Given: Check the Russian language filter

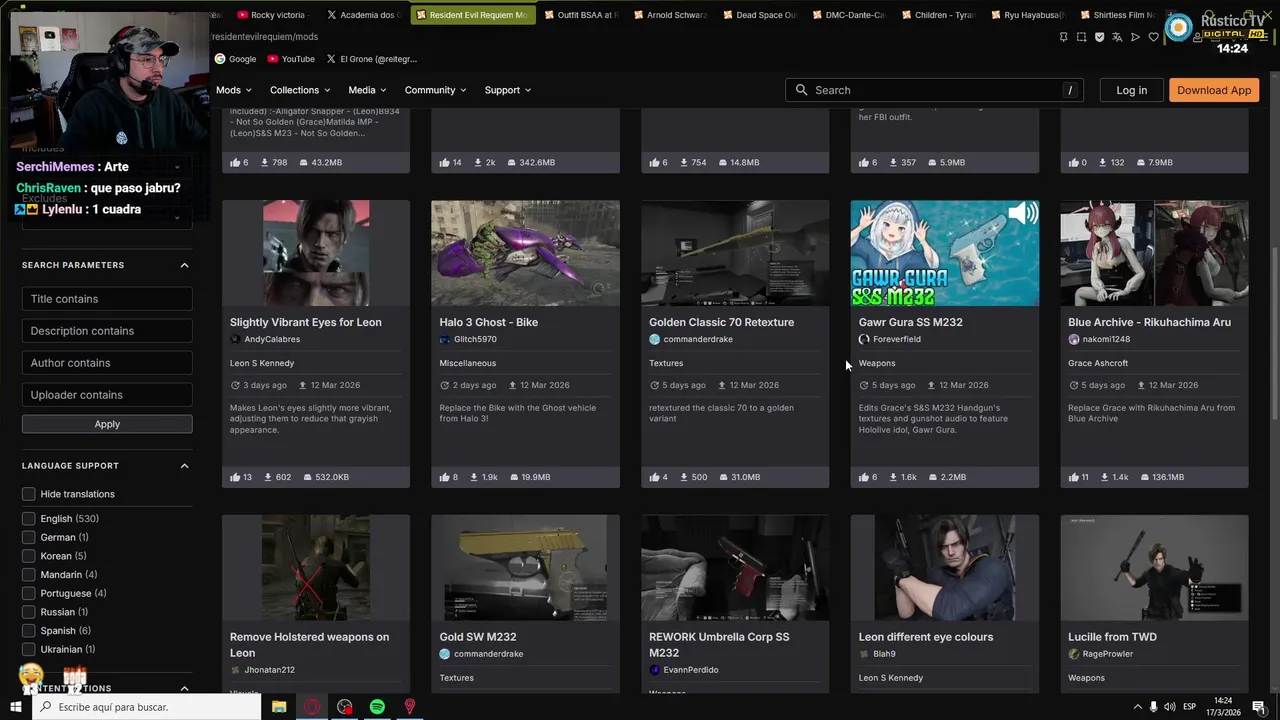Looking at the screenshot, I should click(x=29, y=612).
